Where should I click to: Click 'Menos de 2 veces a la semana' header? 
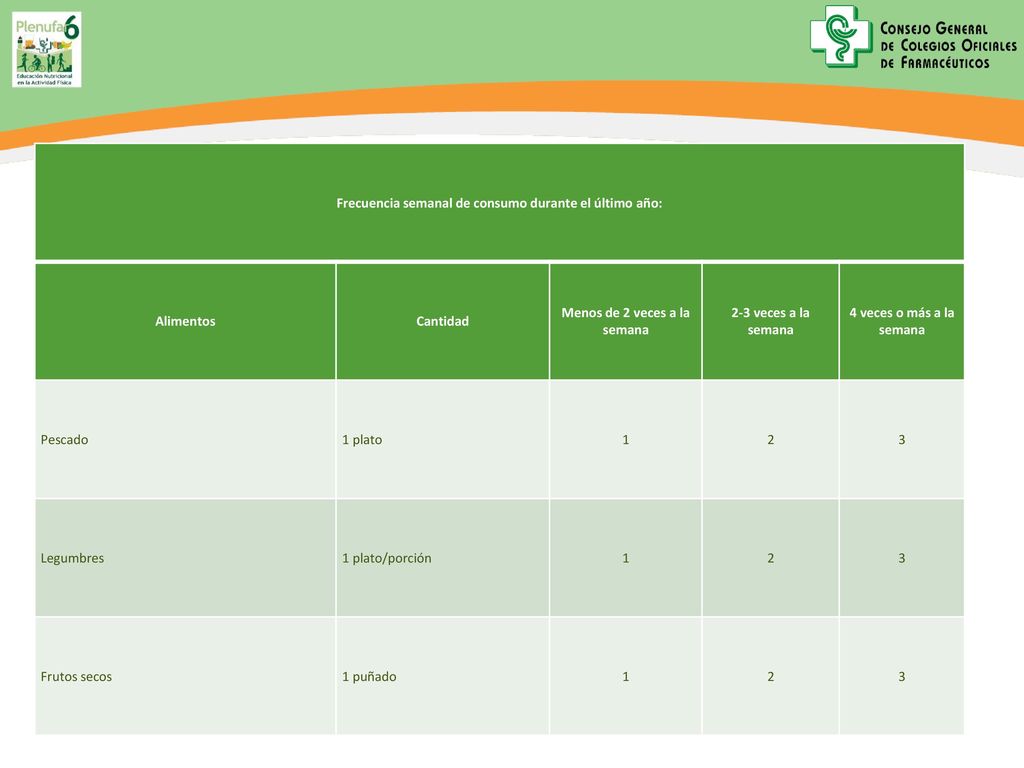[626, 321]
